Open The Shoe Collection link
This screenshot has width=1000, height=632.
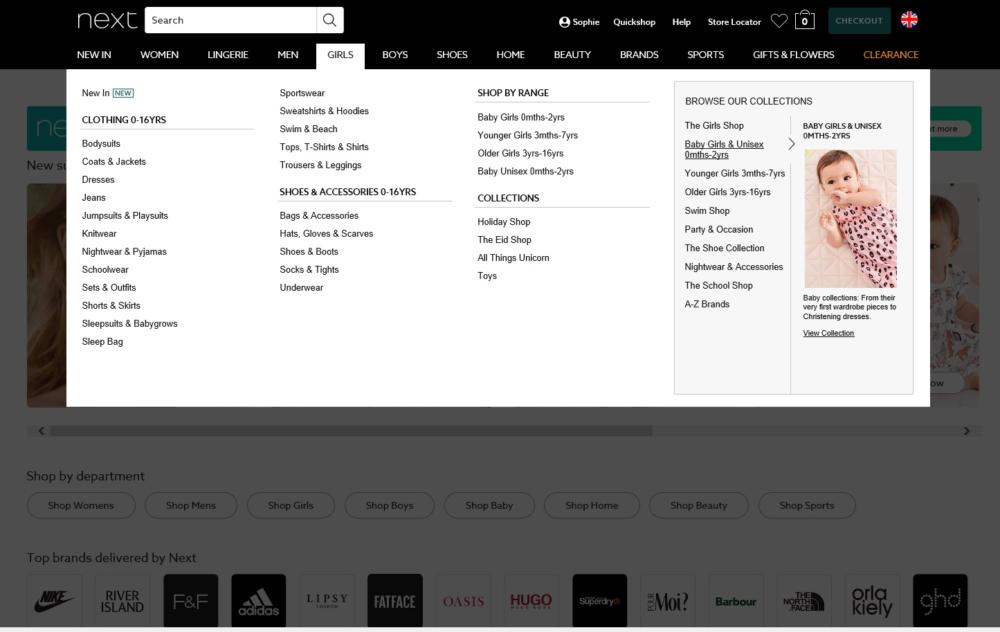pyautogui.click(x=724, y=248)
